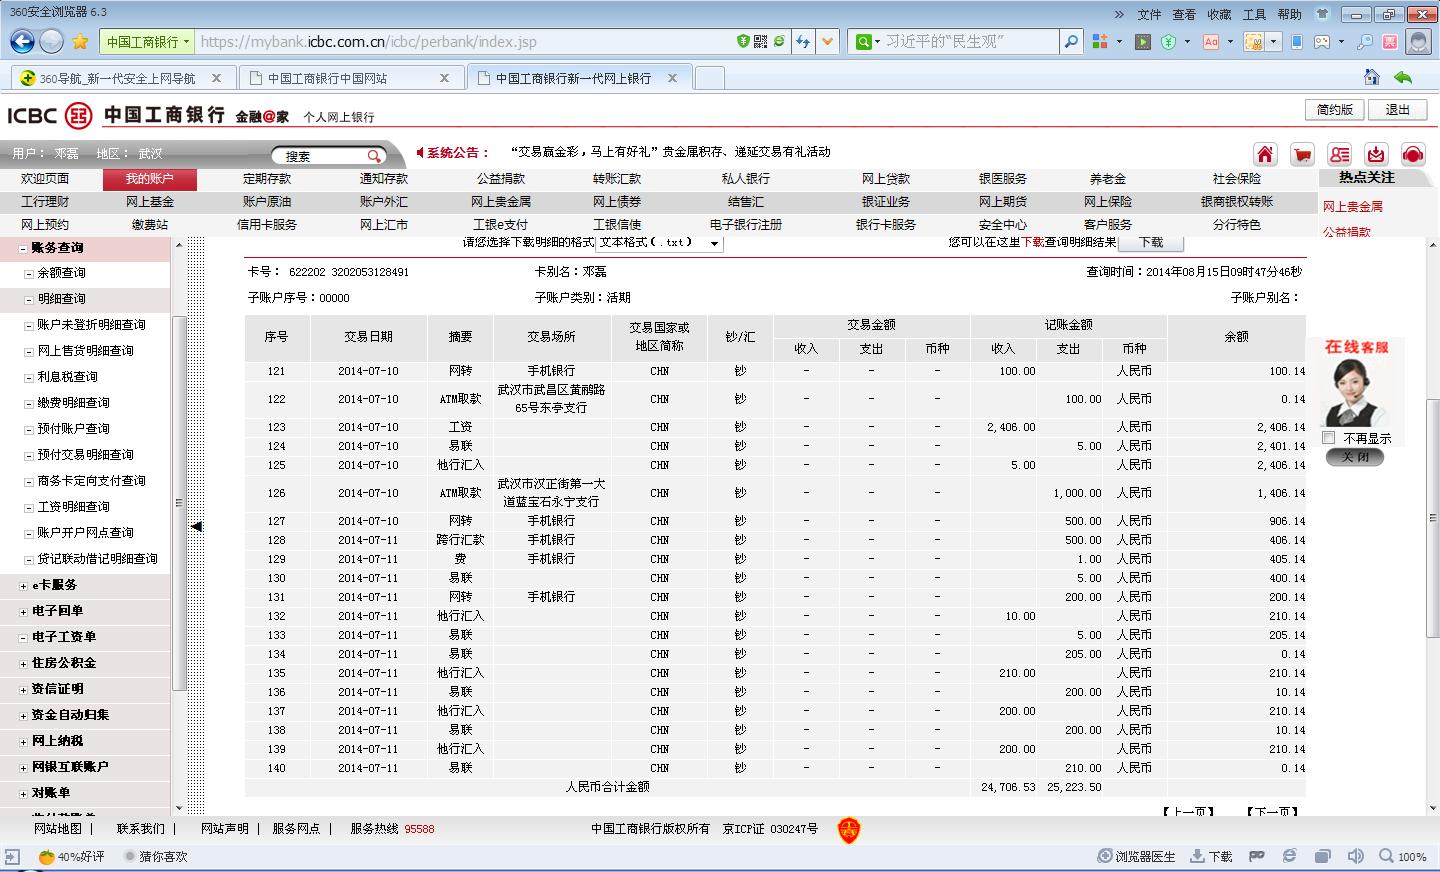Collapse sidebar using the black left arrow
The image size is (1440, 872).
(x=196, y=526)
